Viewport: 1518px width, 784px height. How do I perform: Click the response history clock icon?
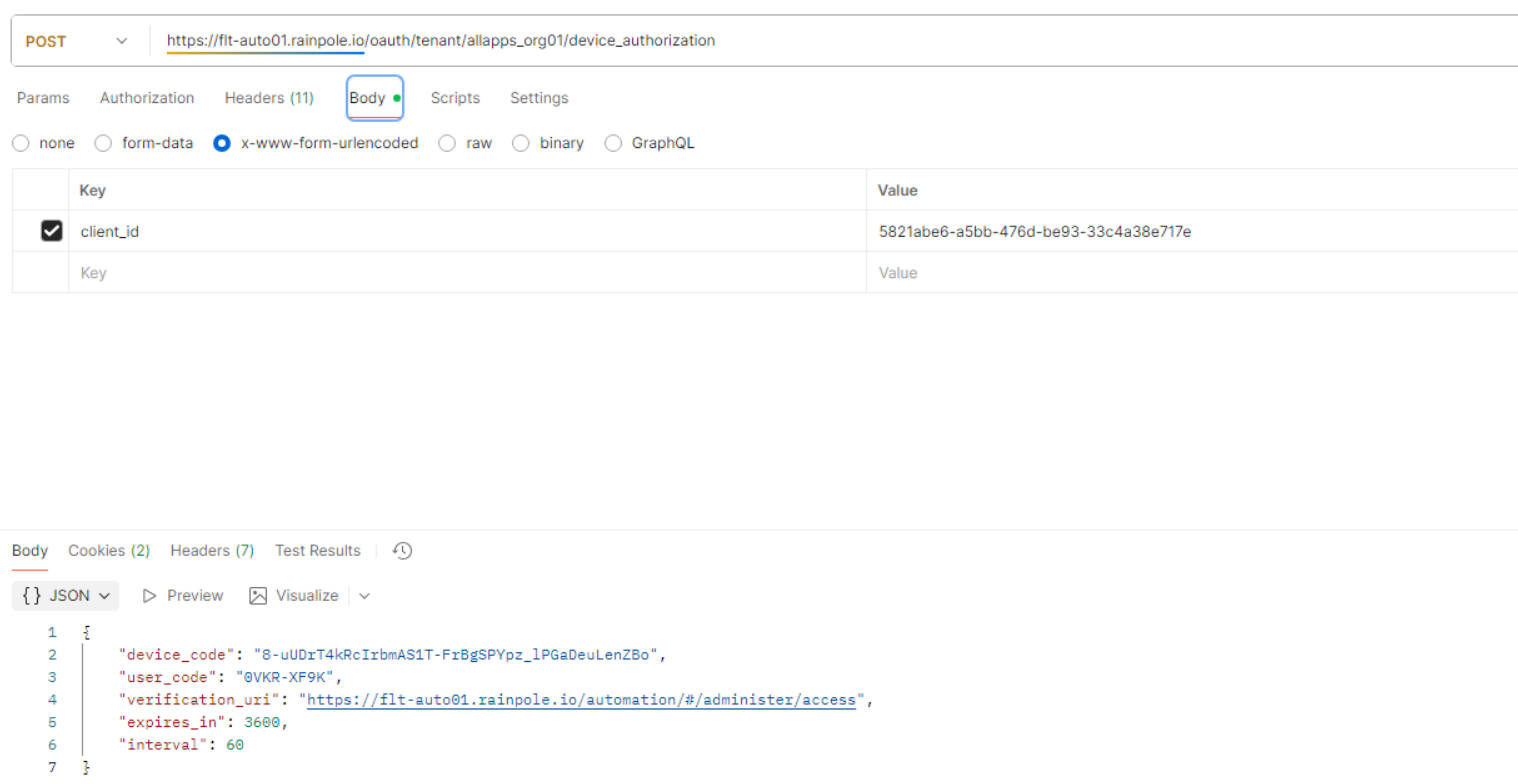click(x=403, y=551)
